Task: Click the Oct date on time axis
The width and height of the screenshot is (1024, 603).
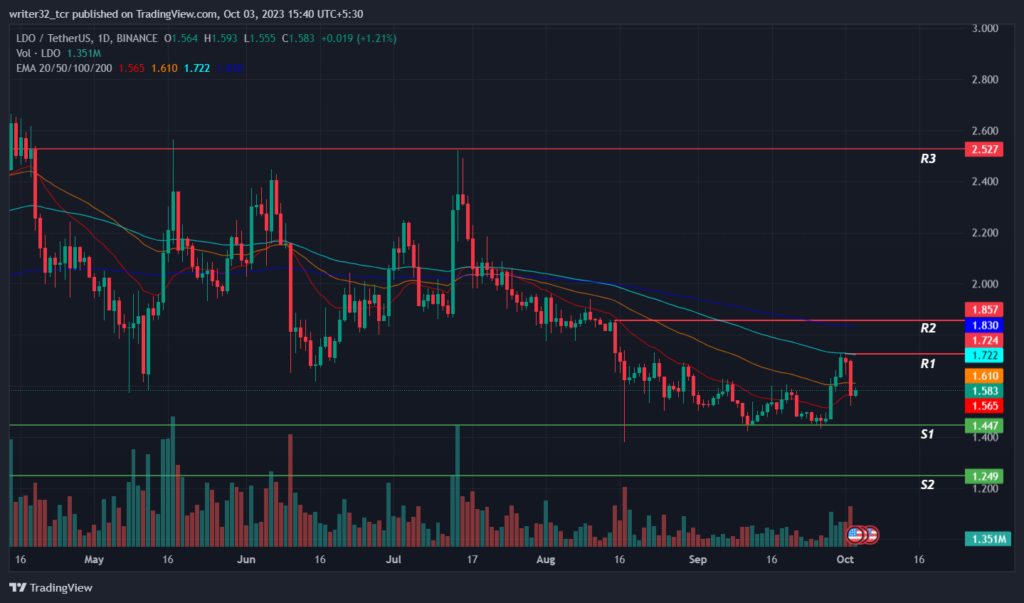Action: tap(845, 559)
